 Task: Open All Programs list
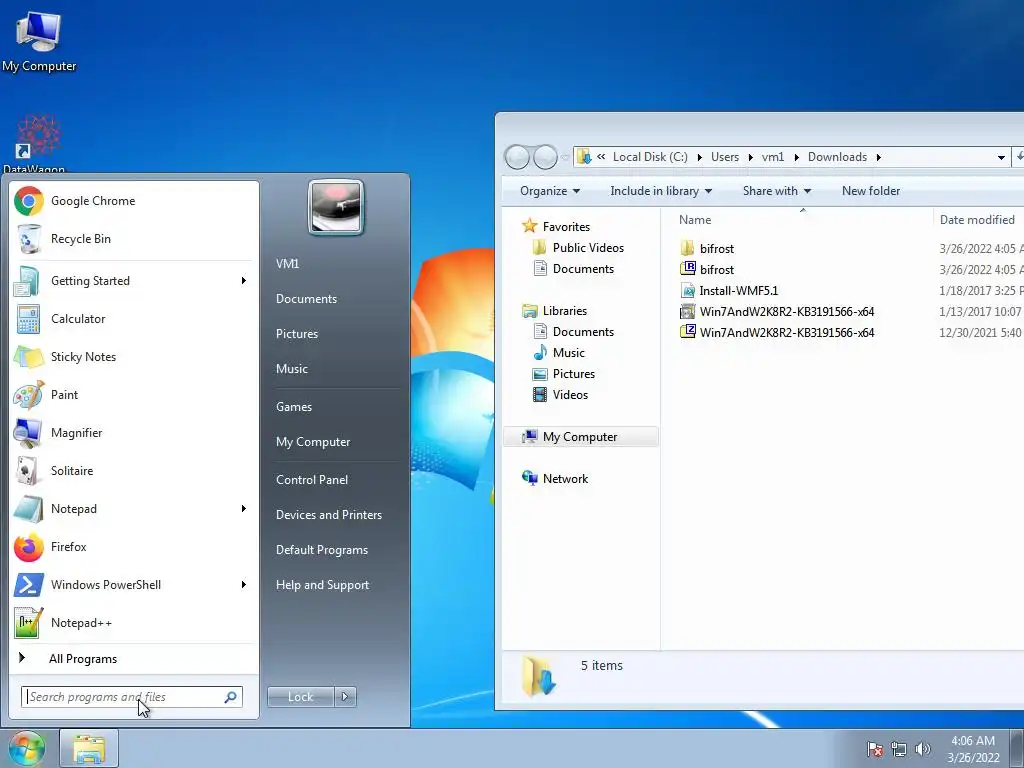pyautogui.click(x=83, y=659)
